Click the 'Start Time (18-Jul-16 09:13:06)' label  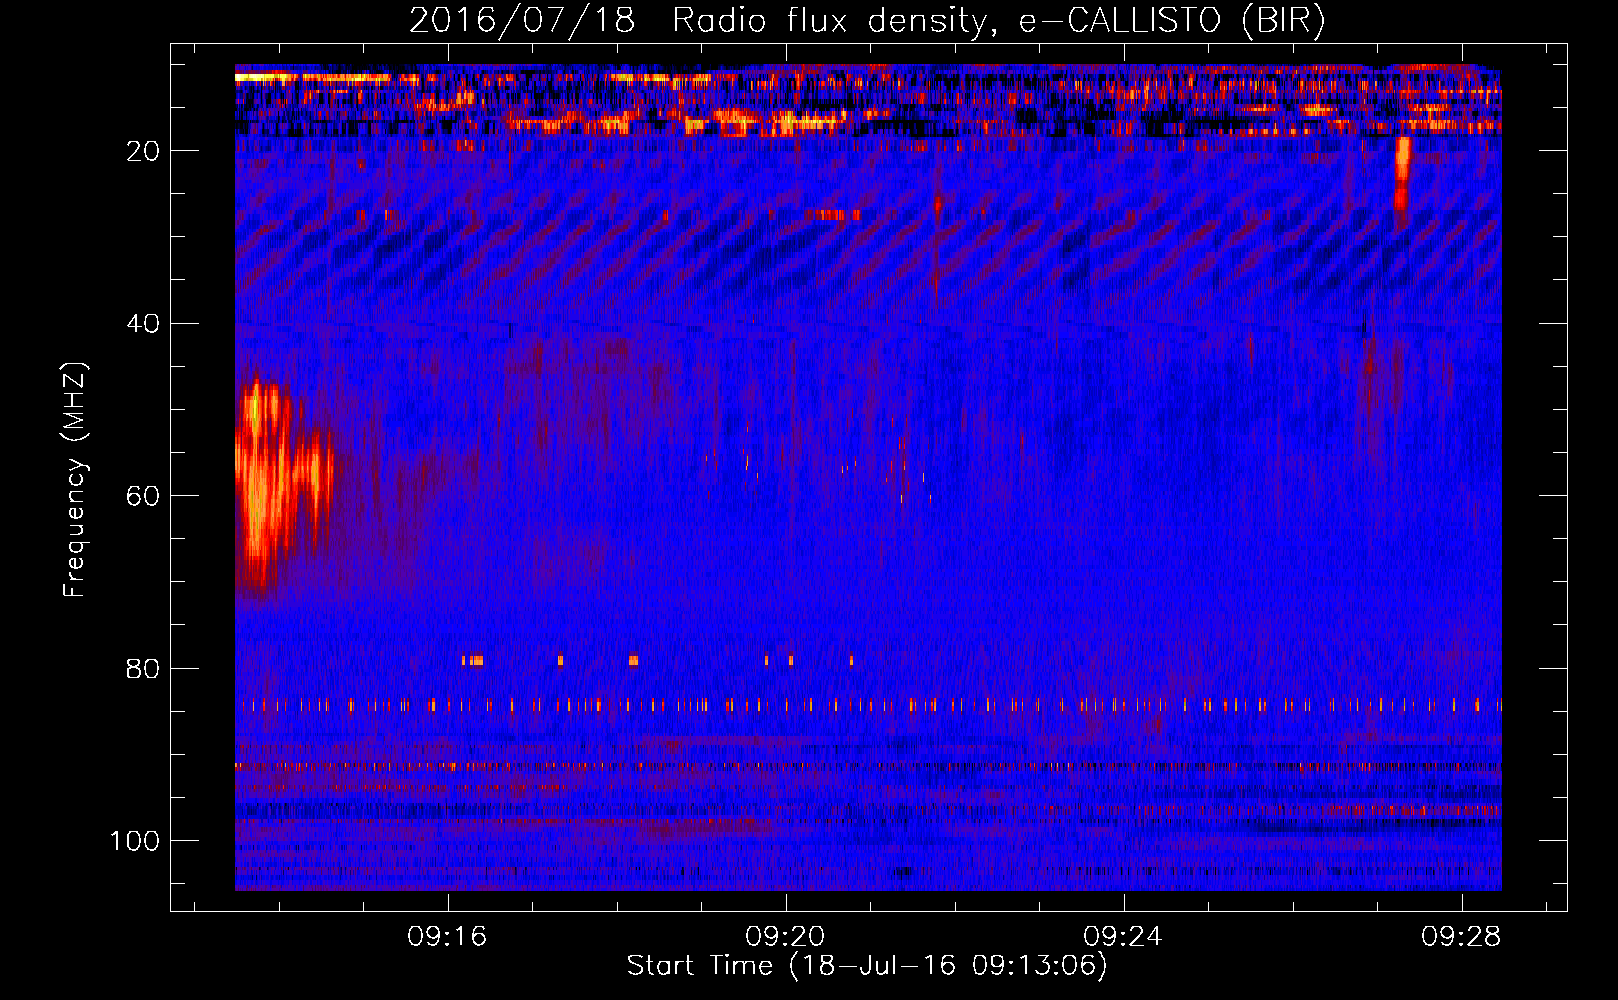[867, 966]
